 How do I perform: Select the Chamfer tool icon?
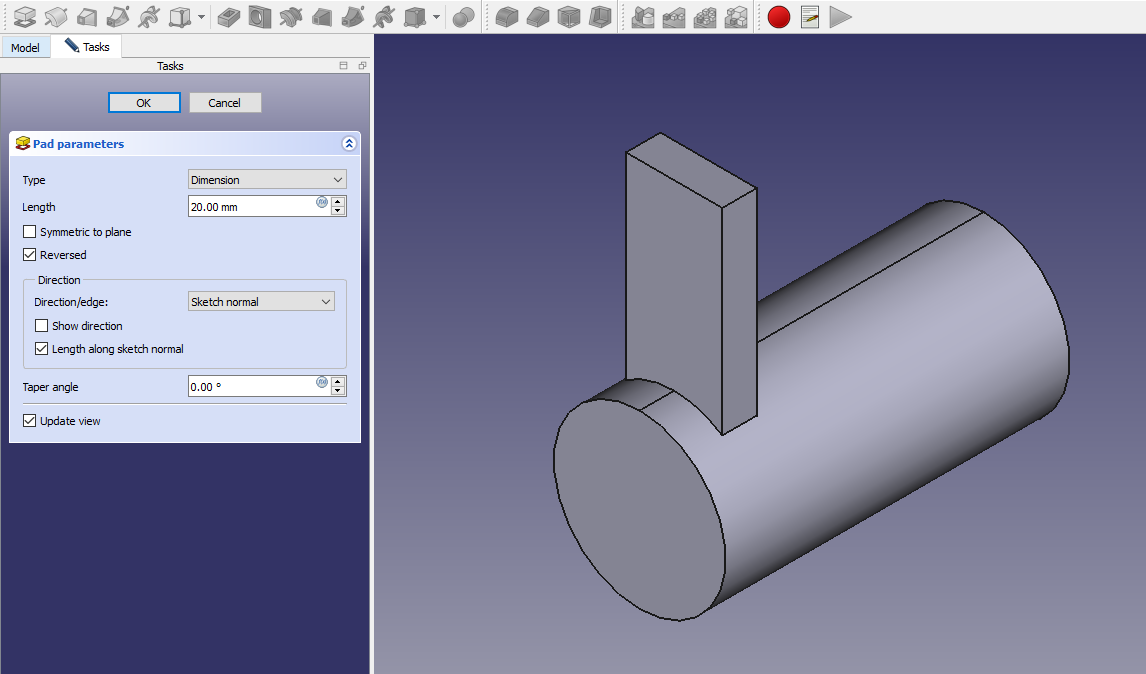click(538, 17)
